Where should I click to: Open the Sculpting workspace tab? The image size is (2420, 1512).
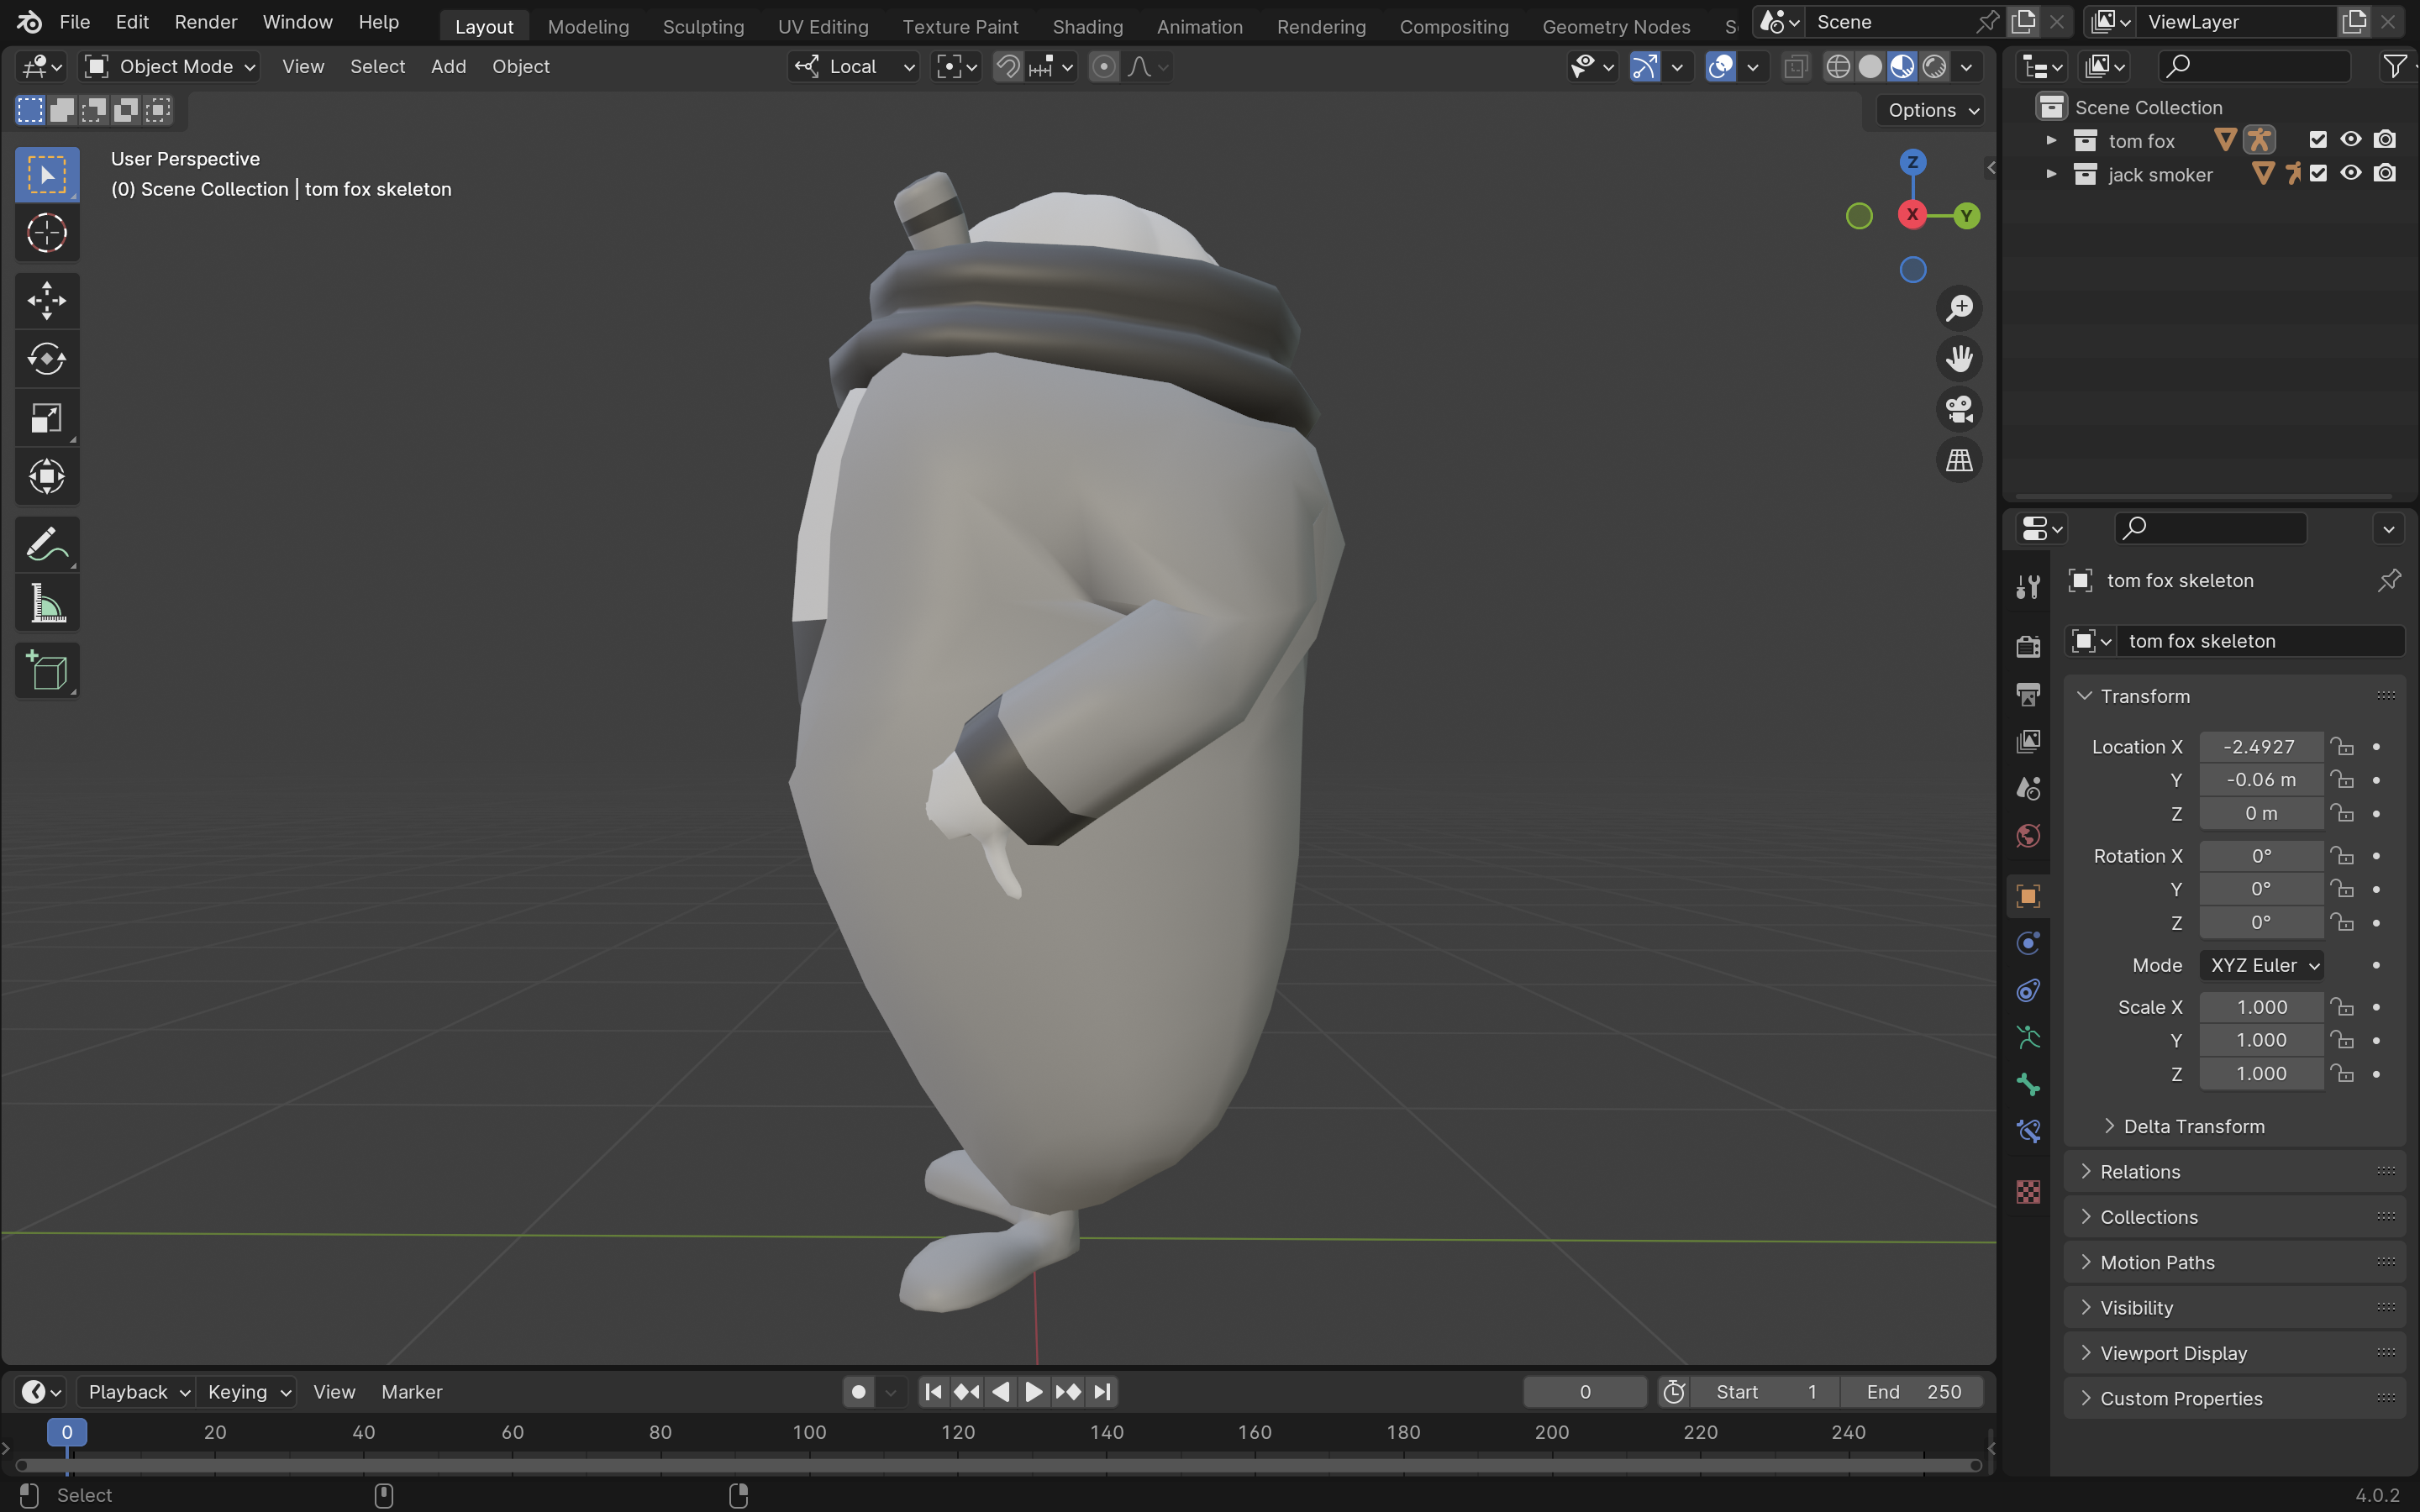pos(703,27)
